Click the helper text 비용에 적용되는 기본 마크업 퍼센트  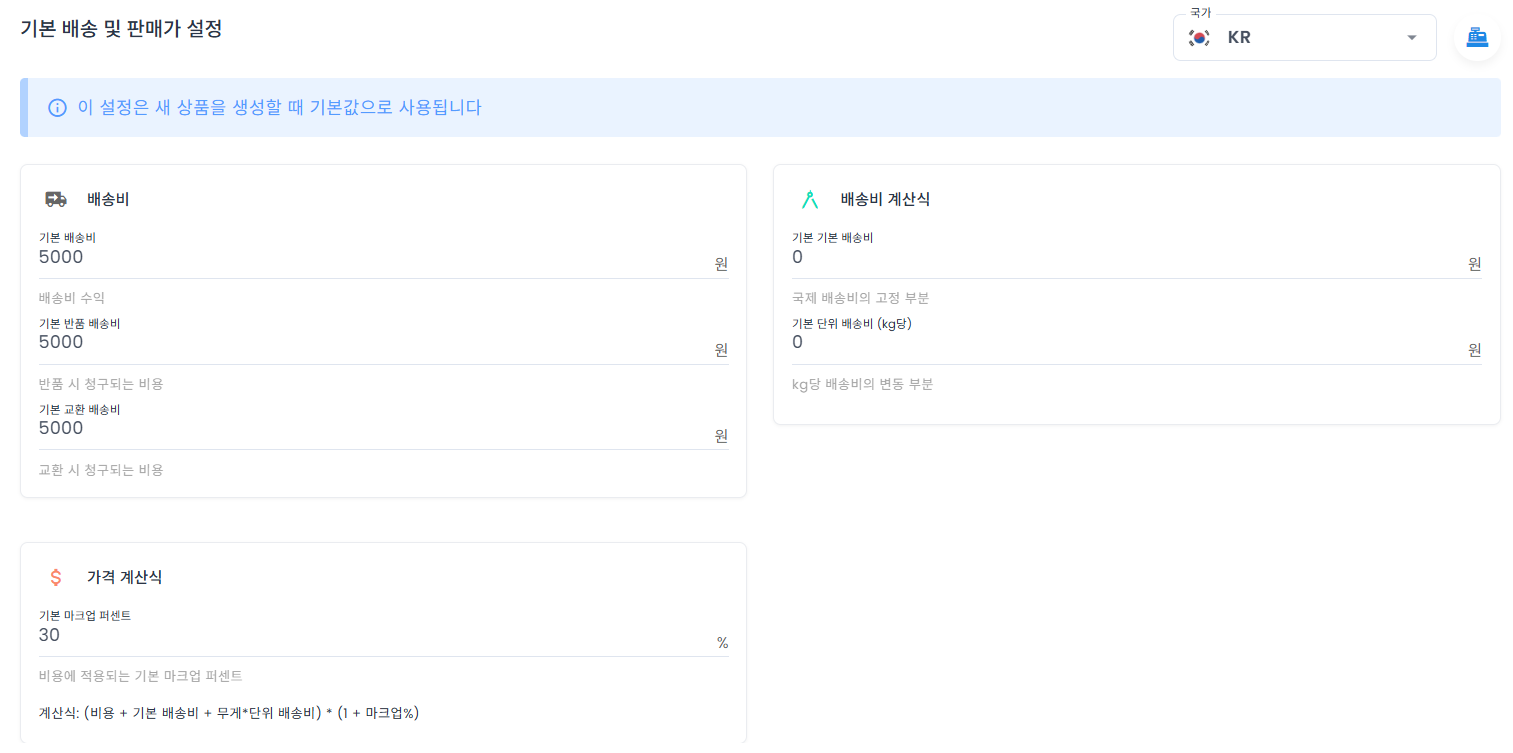click(x=141, y=676)
